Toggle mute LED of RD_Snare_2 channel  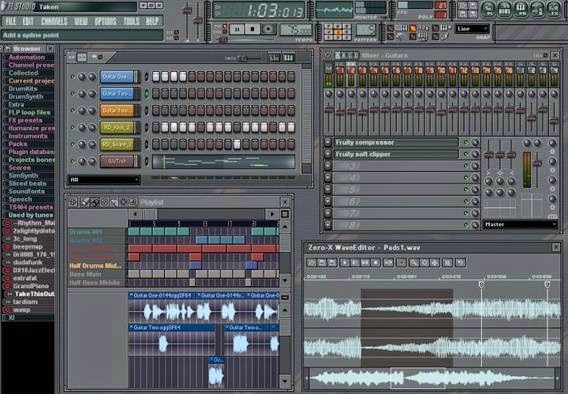pos(72,144)
